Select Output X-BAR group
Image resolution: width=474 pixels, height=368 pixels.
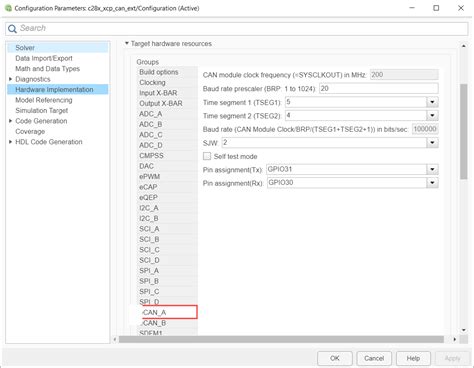(x=167, y=103)
